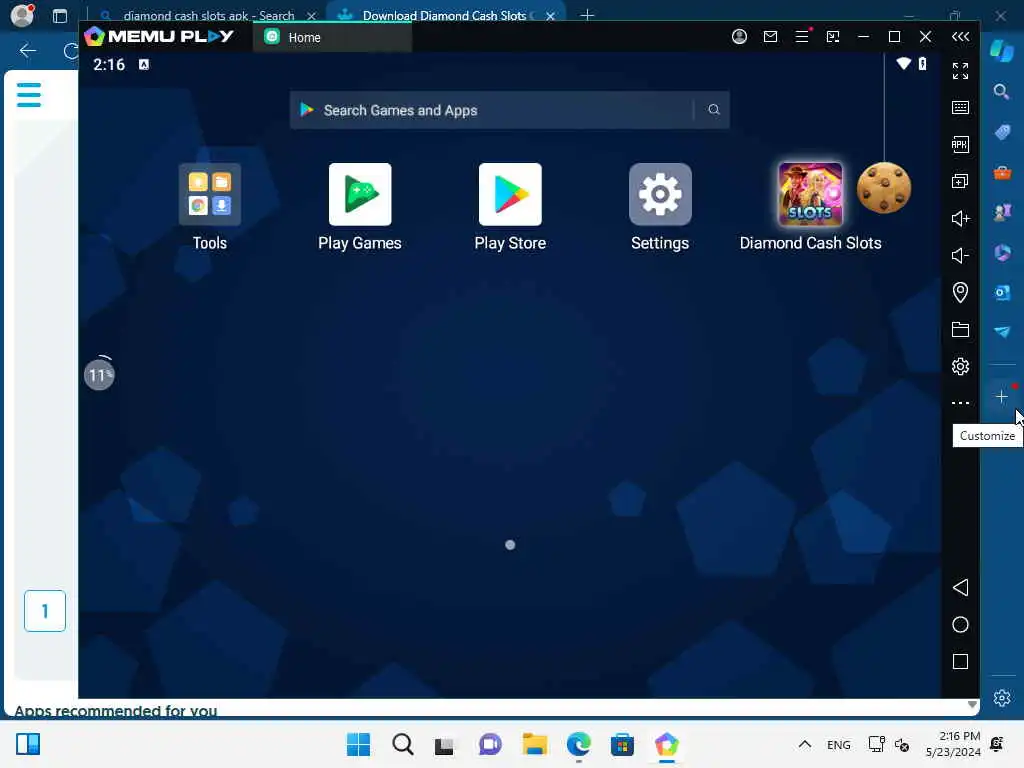1024x768 pixels.
Task: Collapse the MEmu sidebar arrows
Action: [960, 37]
